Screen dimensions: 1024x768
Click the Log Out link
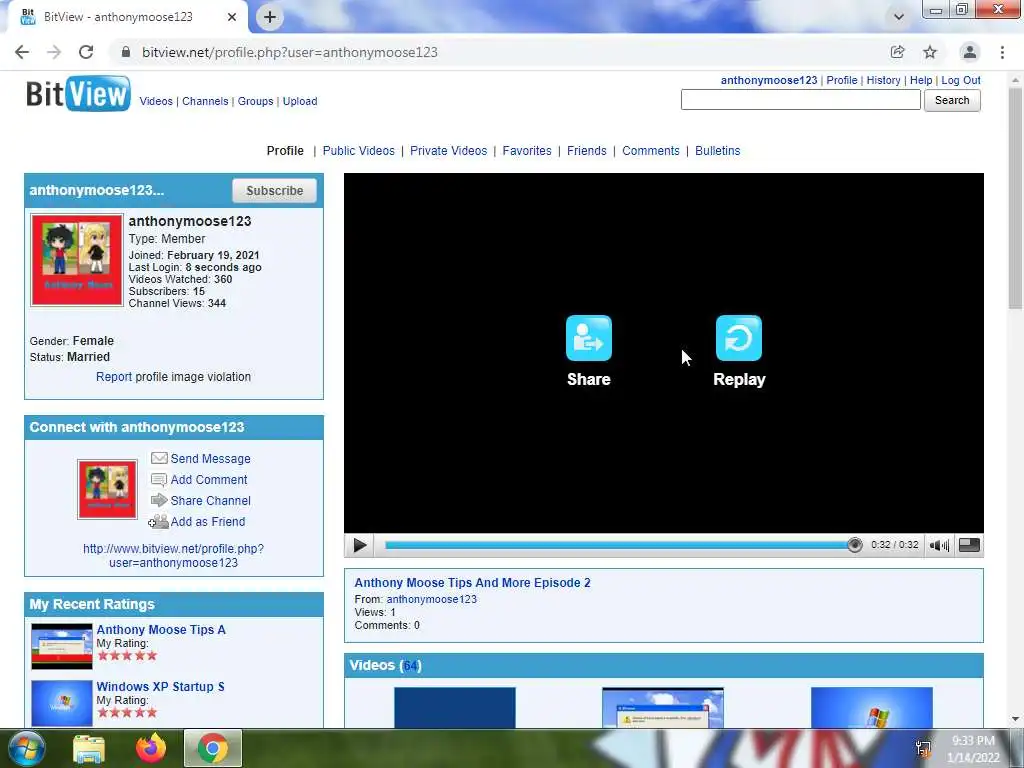(961, 80)
